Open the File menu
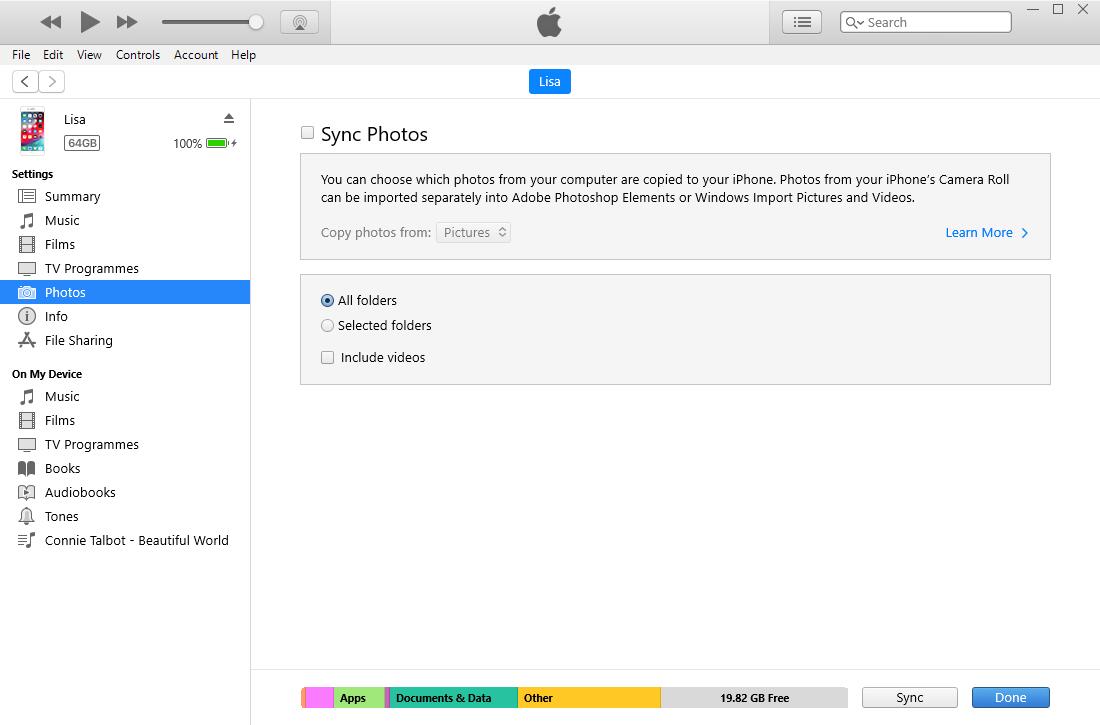The height and width of the screenshot is (725, 1100). (21, 55)
